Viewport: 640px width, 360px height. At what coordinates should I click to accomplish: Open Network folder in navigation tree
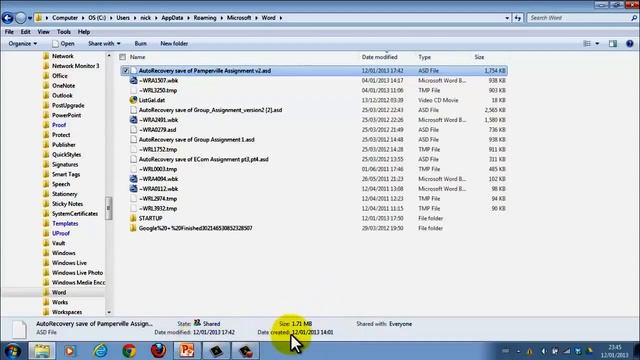(62, 56)
